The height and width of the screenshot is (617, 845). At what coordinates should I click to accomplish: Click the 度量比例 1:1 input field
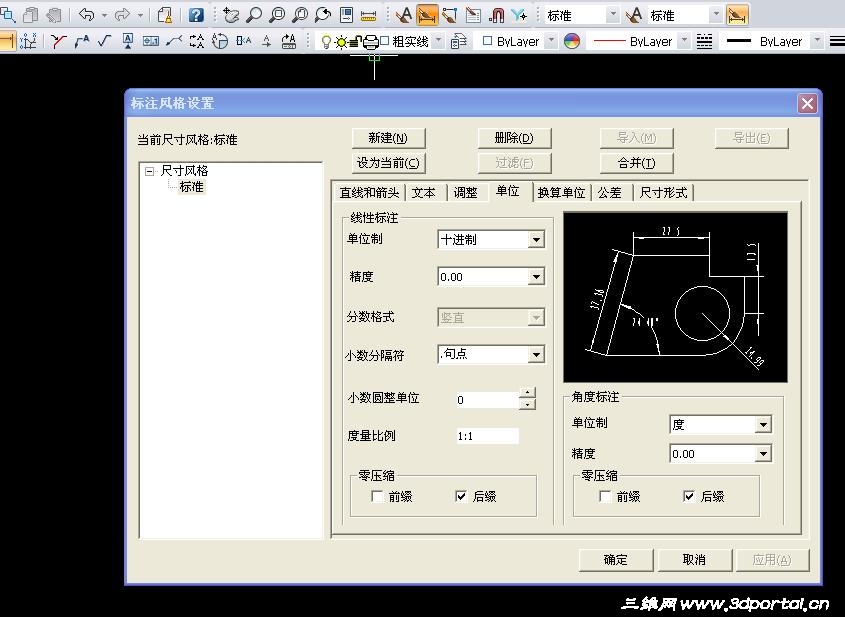tap(487, 436)
